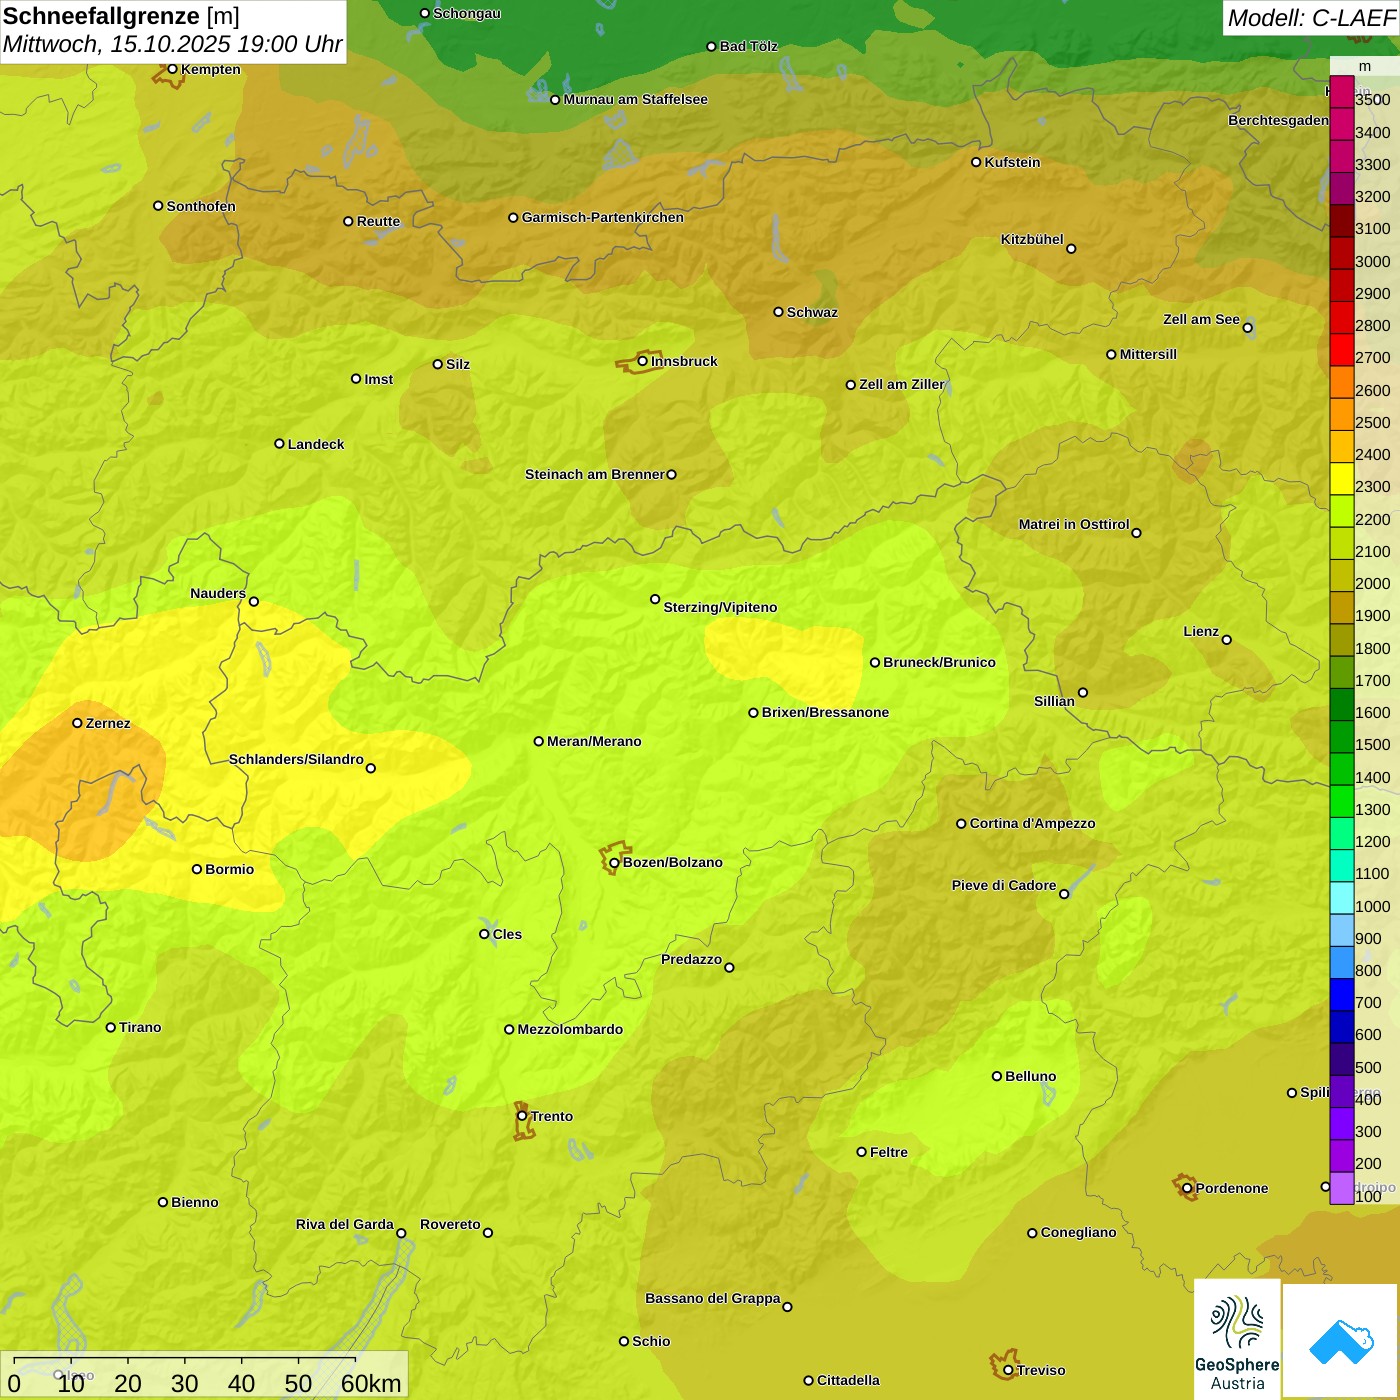Click the Kufstein marker circle
Viewport: 1400px width, 1400px height.
976,162
